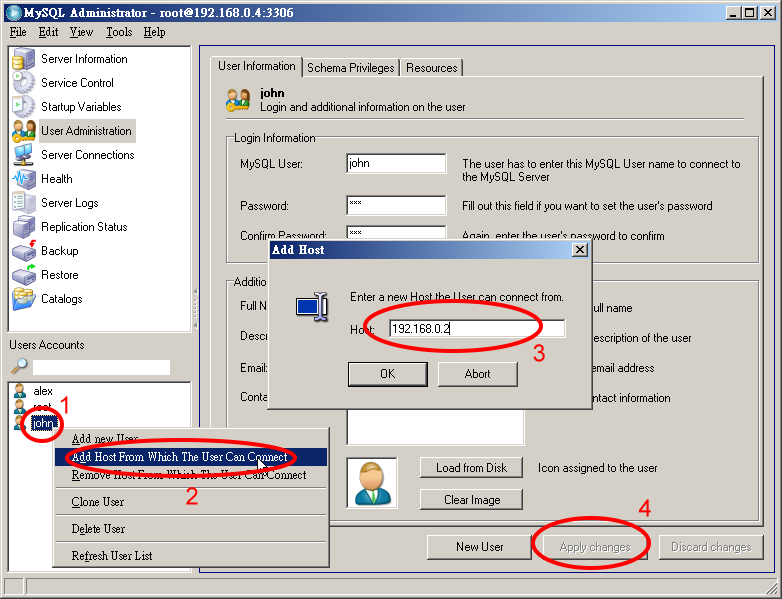Select Replication Status in sidebar

[83, 227]
